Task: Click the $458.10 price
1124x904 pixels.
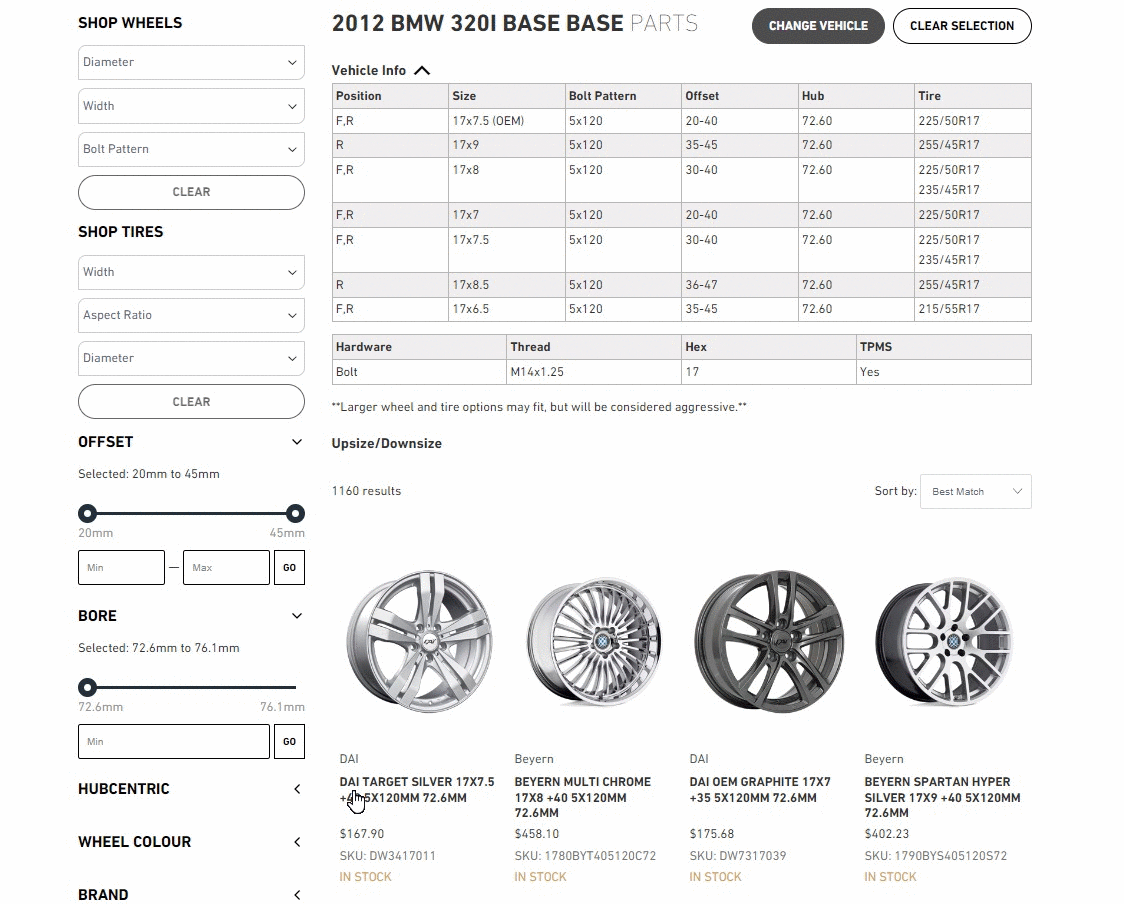Action: (537, 834)
